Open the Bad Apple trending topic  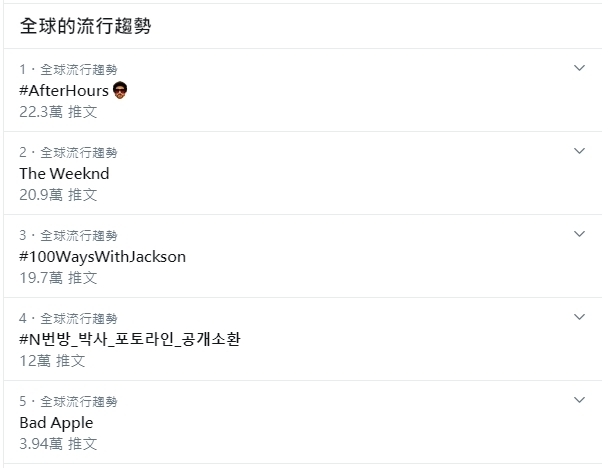[x=56, y=422]
